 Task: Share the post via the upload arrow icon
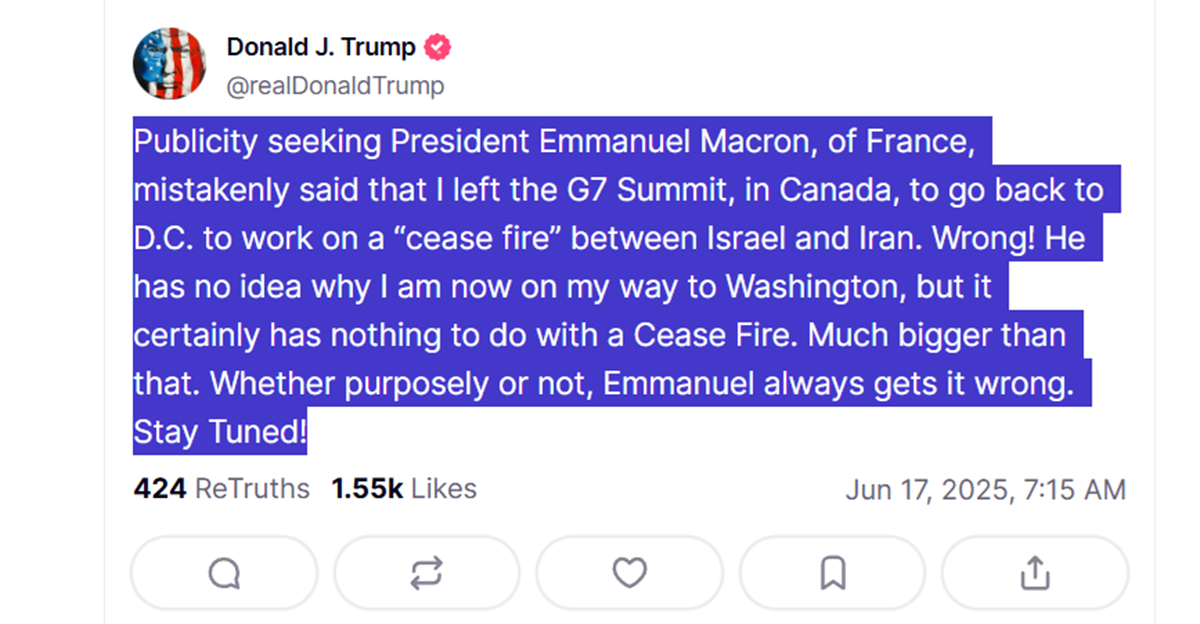(1035, 573)
